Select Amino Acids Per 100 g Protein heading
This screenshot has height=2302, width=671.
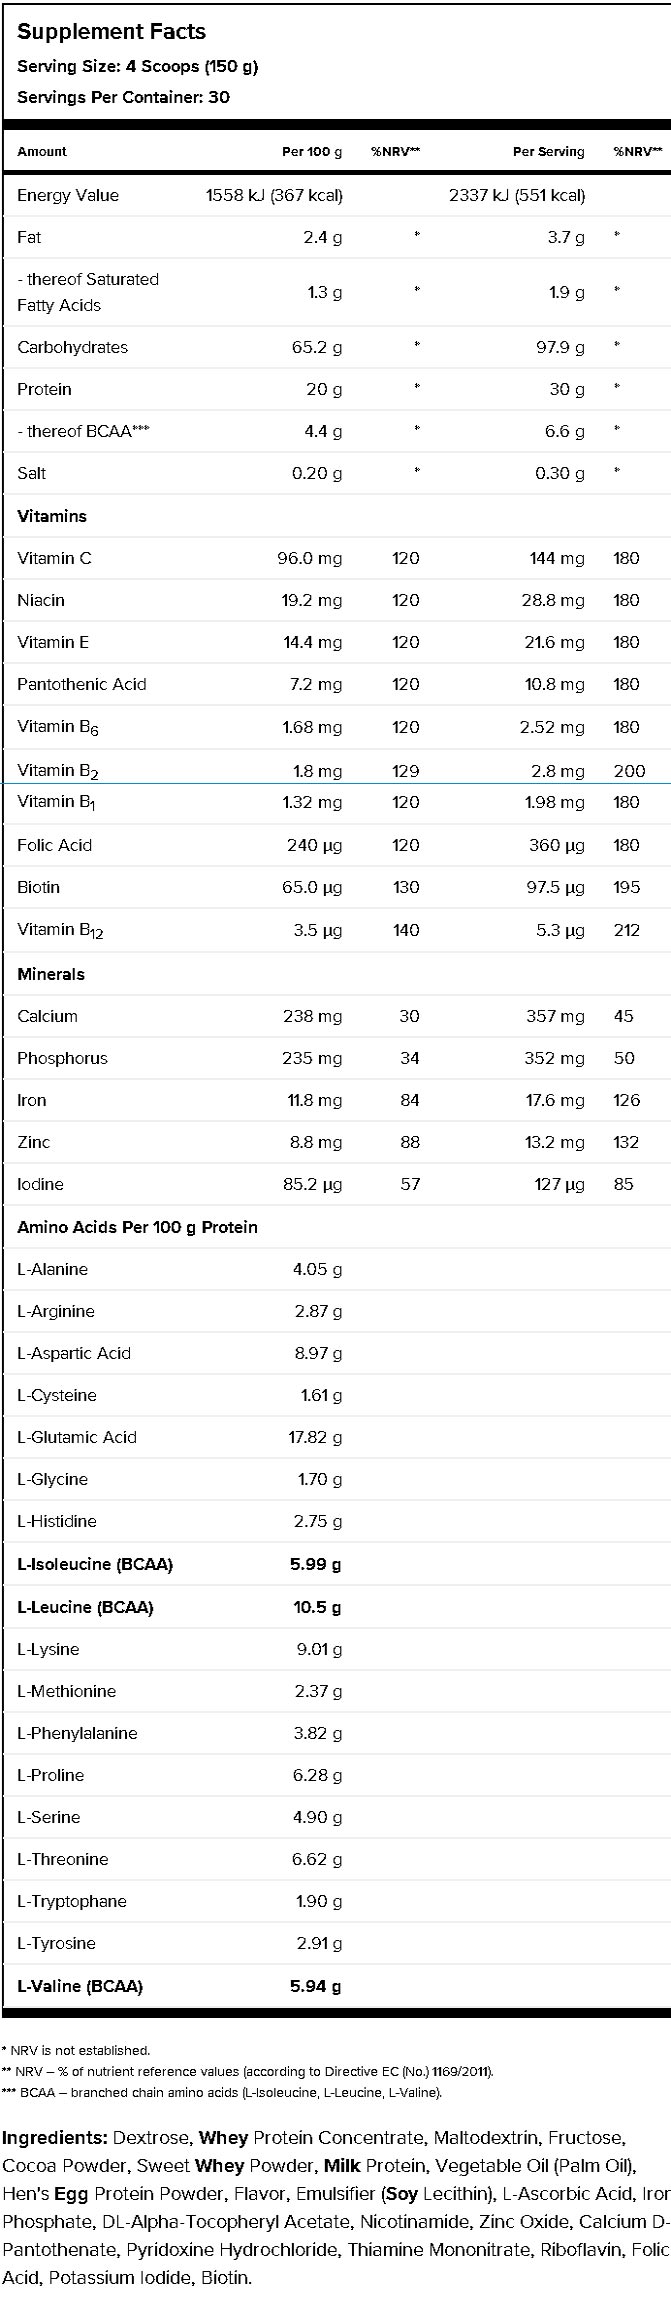tap(137, 1227)
